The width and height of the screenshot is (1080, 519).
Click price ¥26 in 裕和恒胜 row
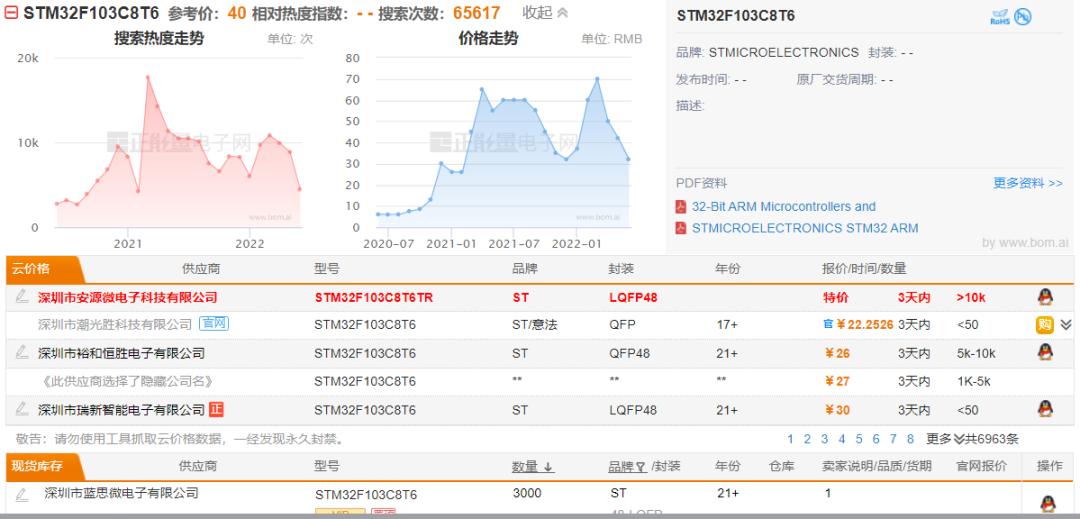(837, 353)
